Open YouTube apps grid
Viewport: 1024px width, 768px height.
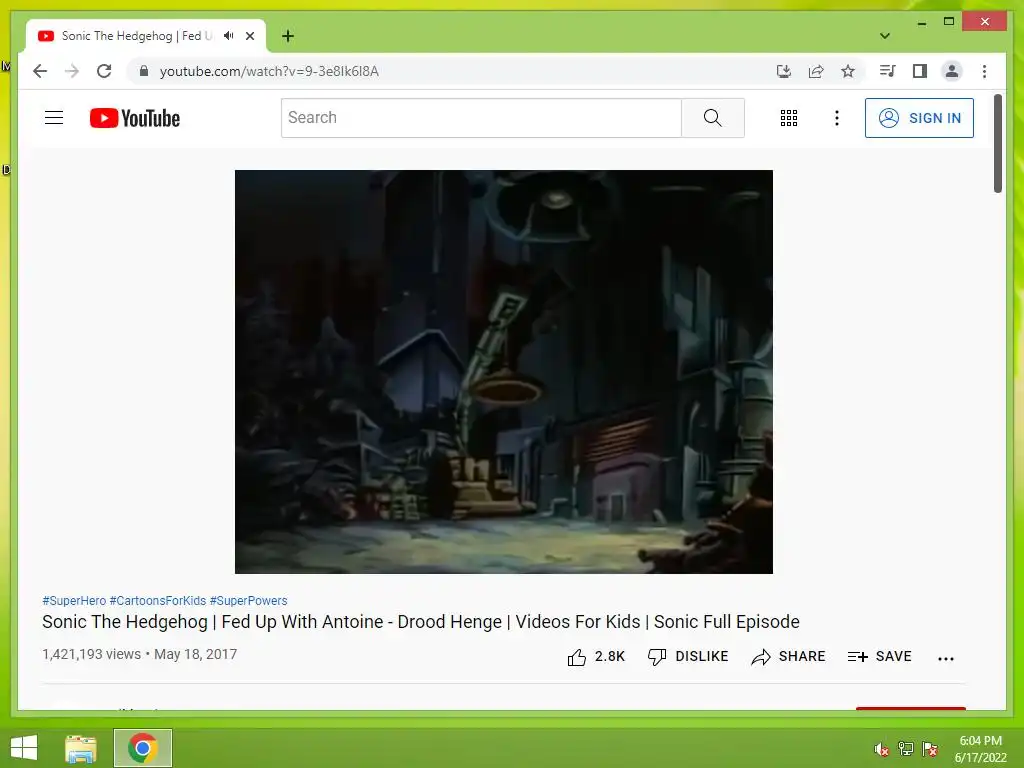pyautogui.click(x=789, y=118)
